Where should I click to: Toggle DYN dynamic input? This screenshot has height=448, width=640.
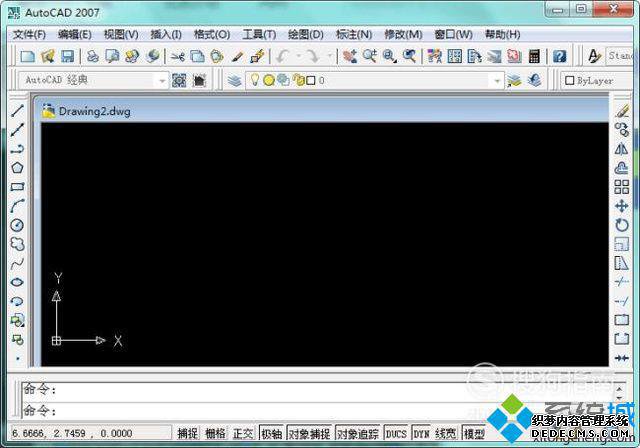[x=421, y=433]
